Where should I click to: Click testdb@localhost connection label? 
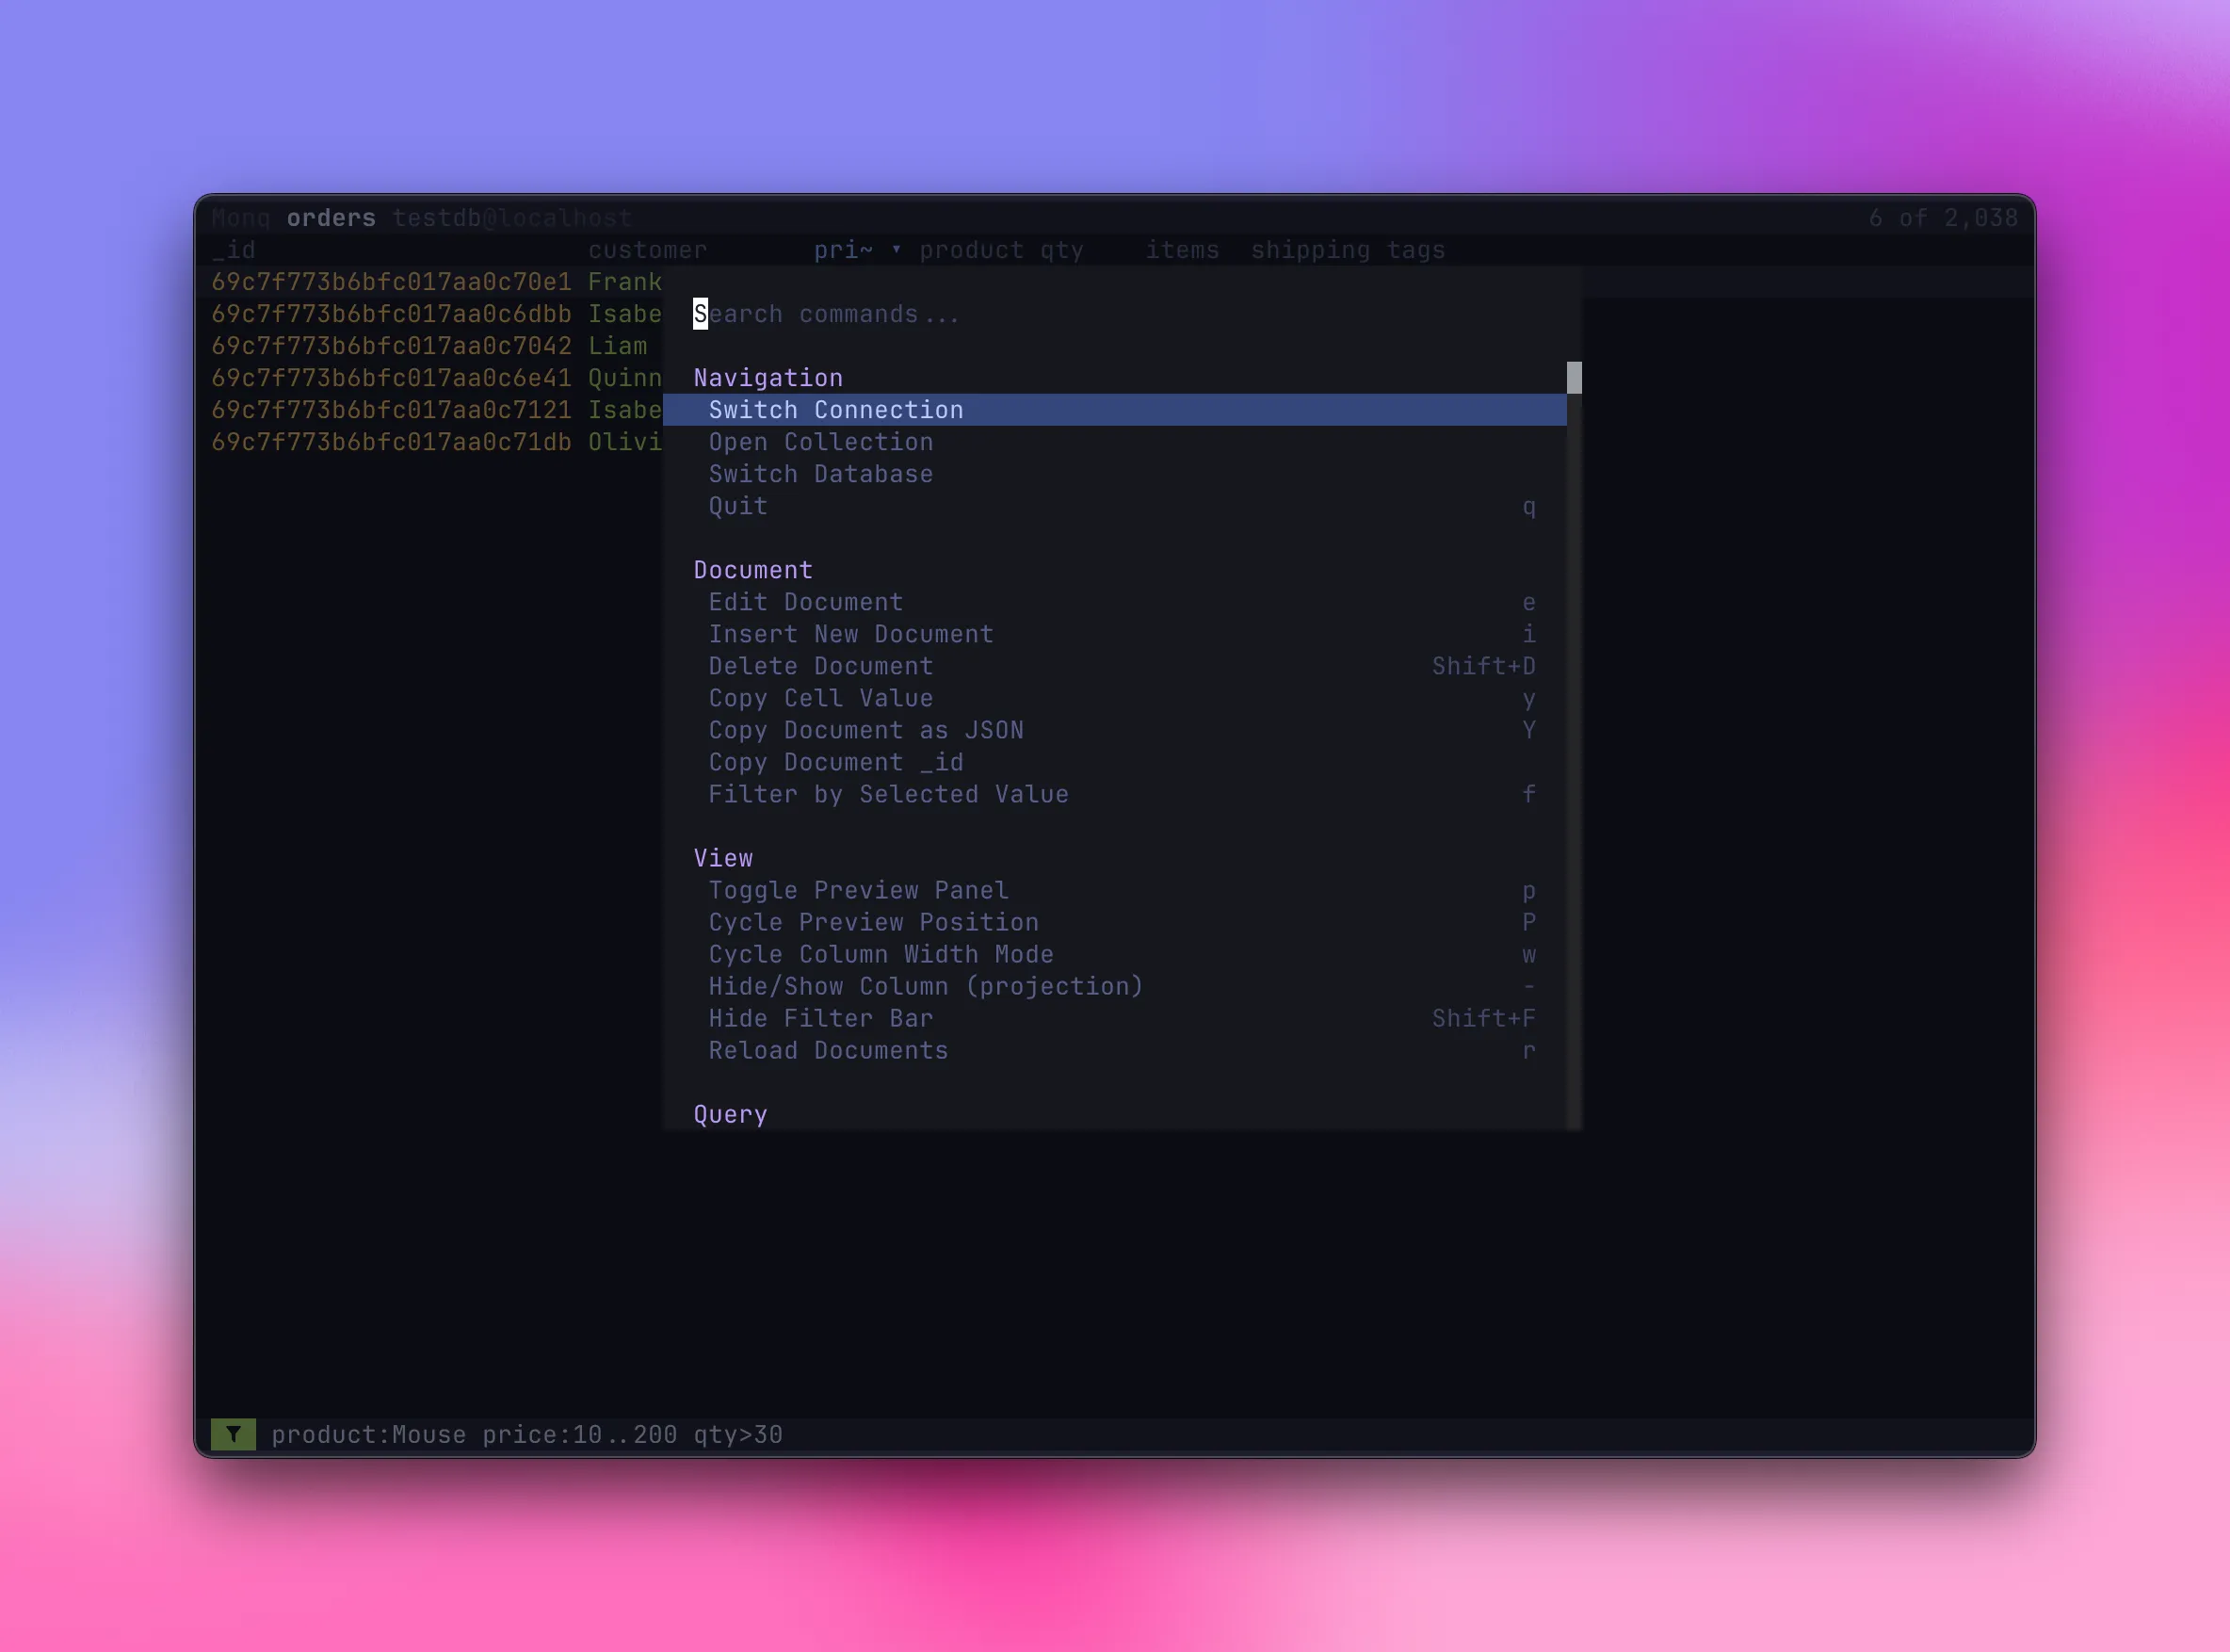(x=512, y=218)
